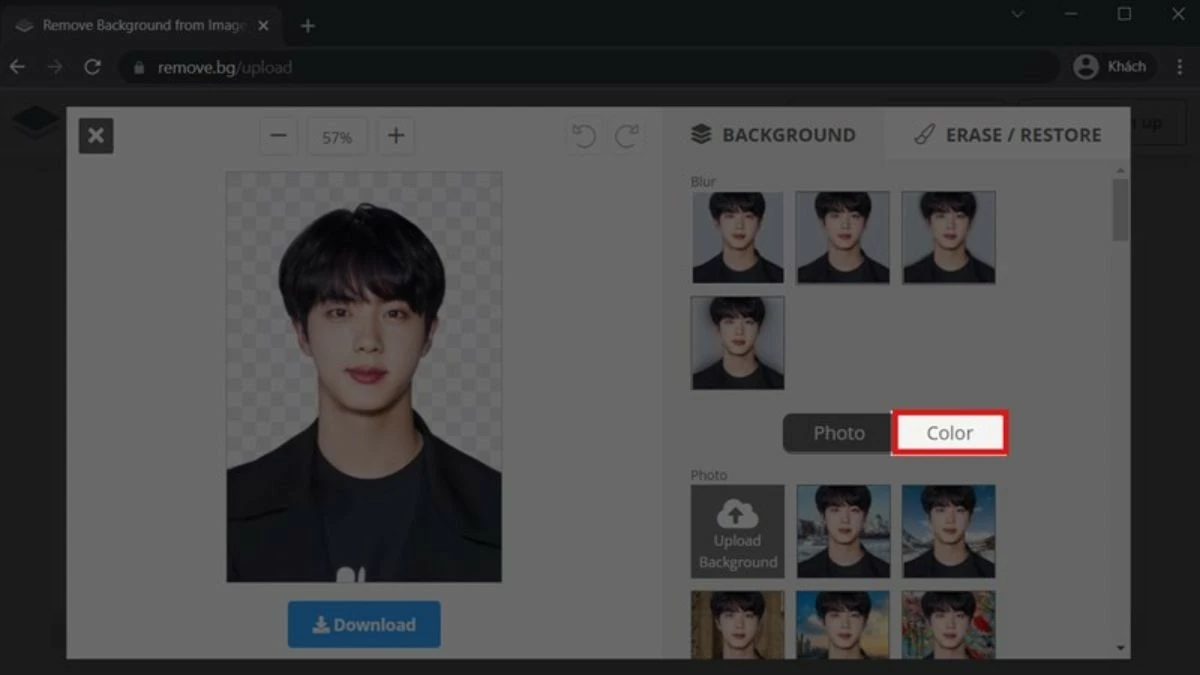Open the Upload Background tile

pos(737,531)
